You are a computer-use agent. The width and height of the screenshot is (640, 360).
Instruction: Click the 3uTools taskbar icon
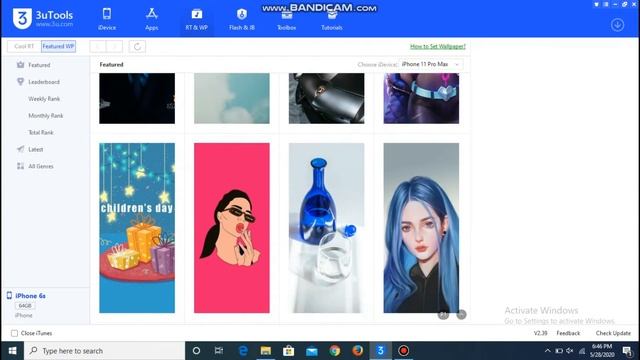[x=380, y=351]
